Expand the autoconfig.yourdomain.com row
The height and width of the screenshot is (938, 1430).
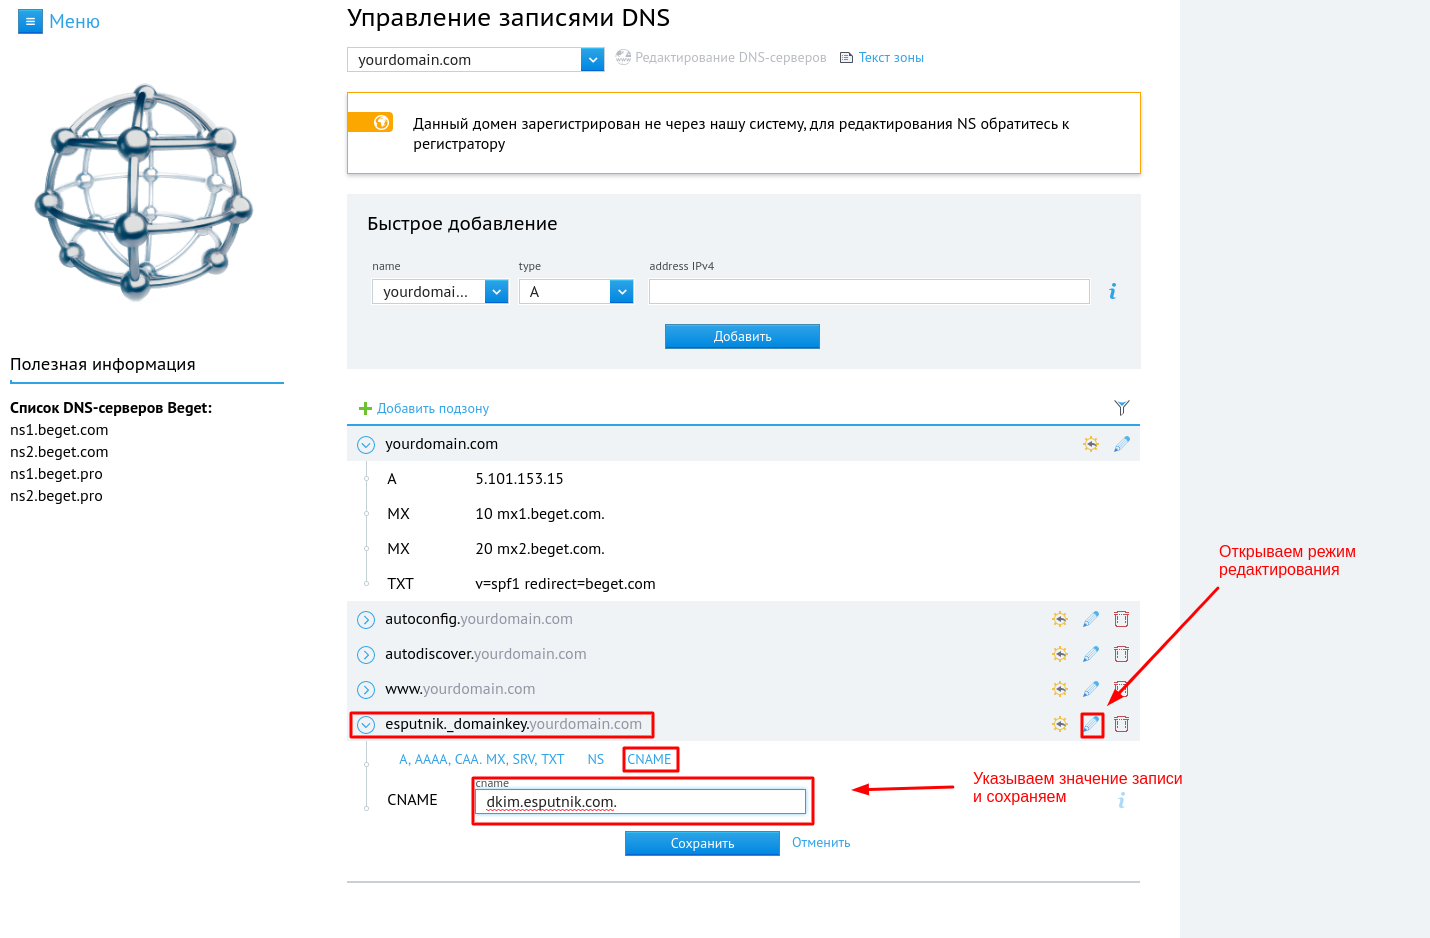click(x=366, y=620)
